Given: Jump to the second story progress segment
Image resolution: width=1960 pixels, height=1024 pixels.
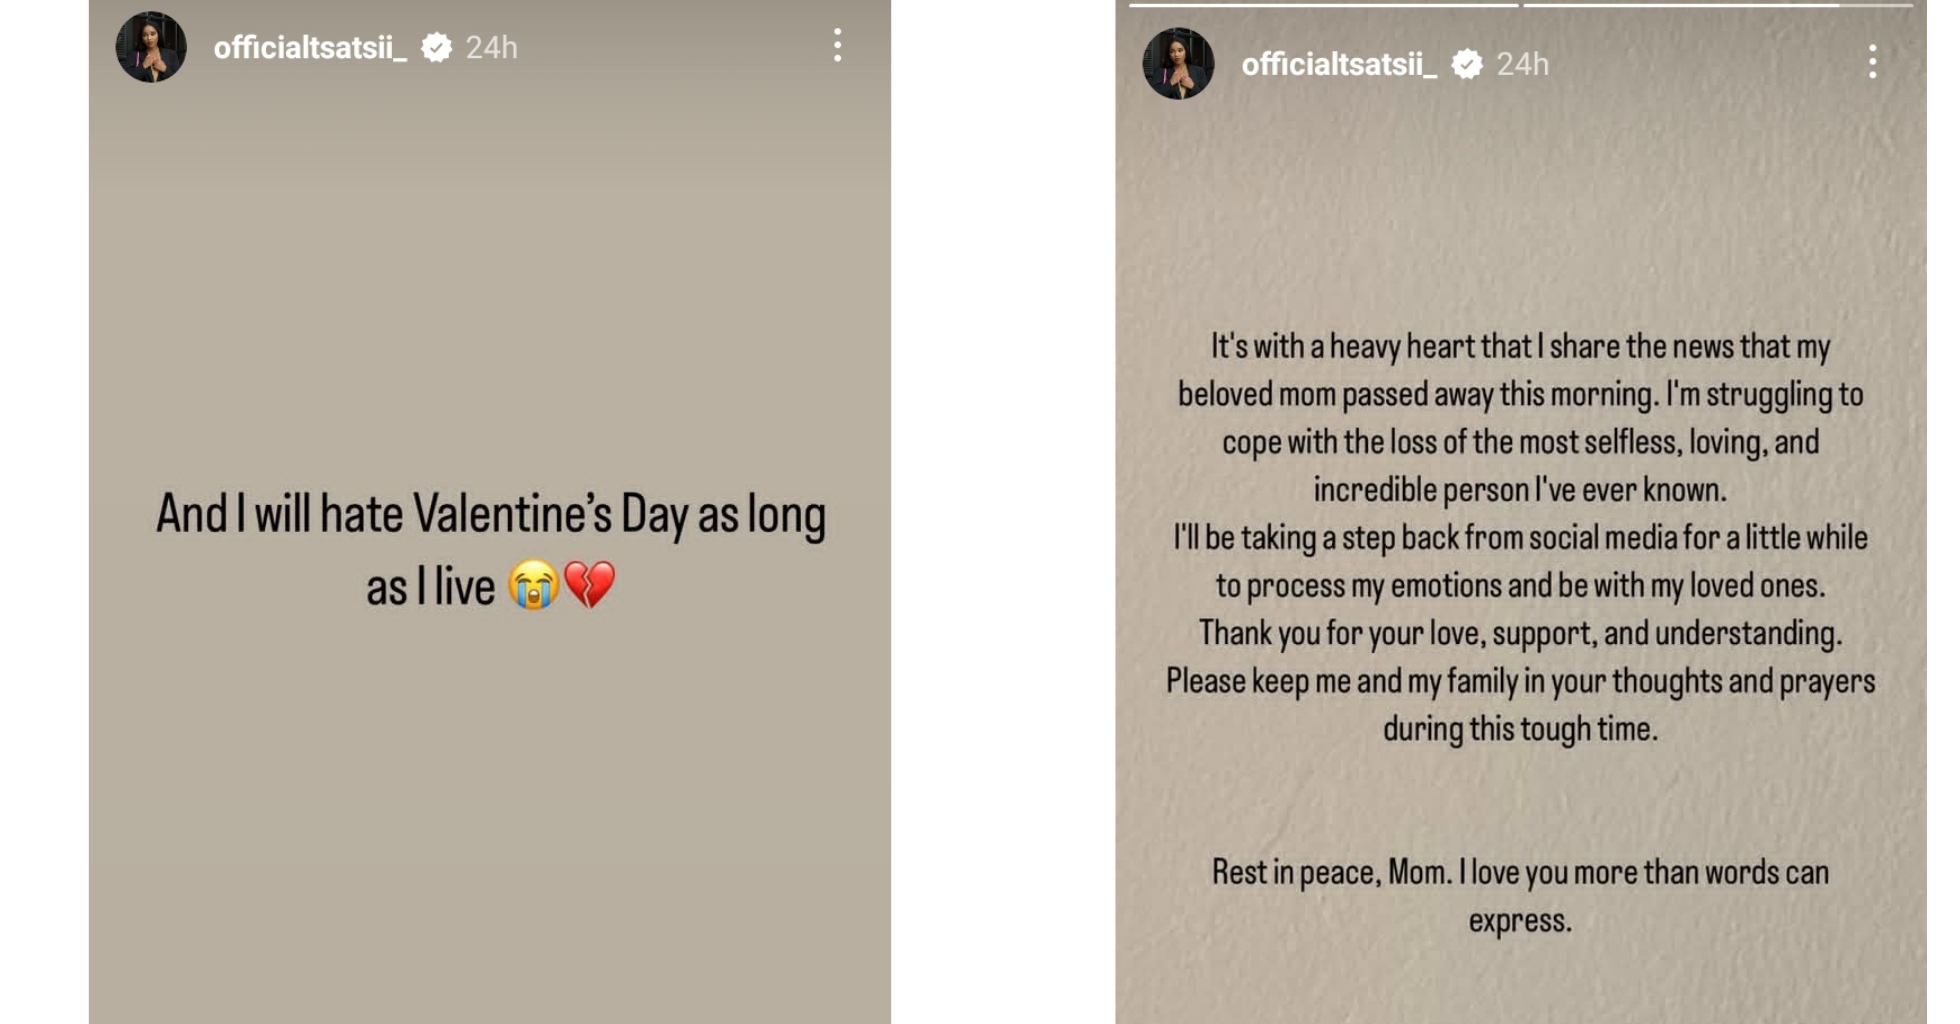Looking at the screenshot, I should 1717,5.
